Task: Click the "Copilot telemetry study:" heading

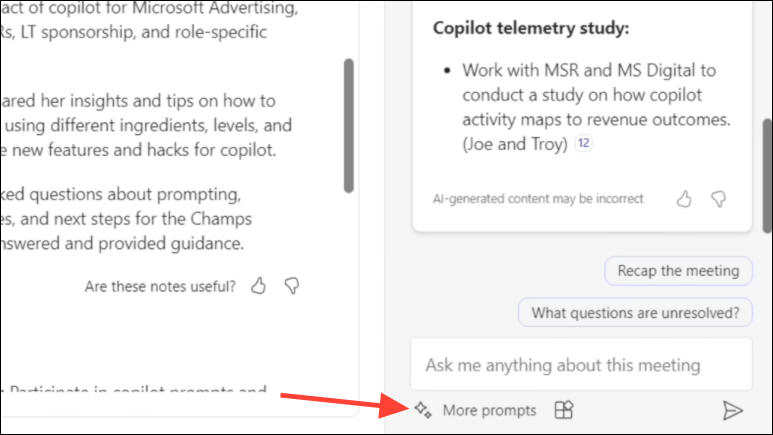Action: pos(531,28)
